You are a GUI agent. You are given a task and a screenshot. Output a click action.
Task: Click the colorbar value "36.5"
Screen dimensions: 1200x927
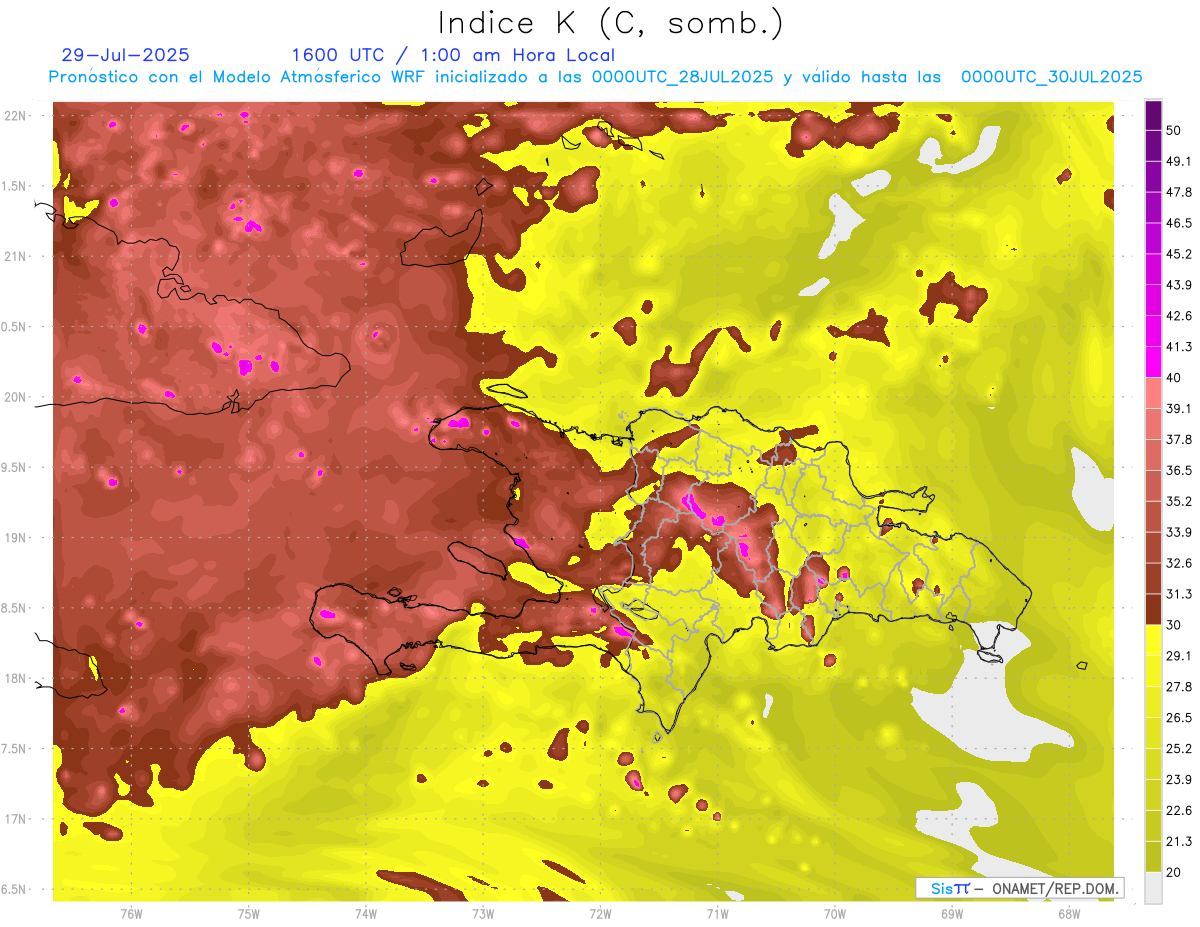[1179, 470]
